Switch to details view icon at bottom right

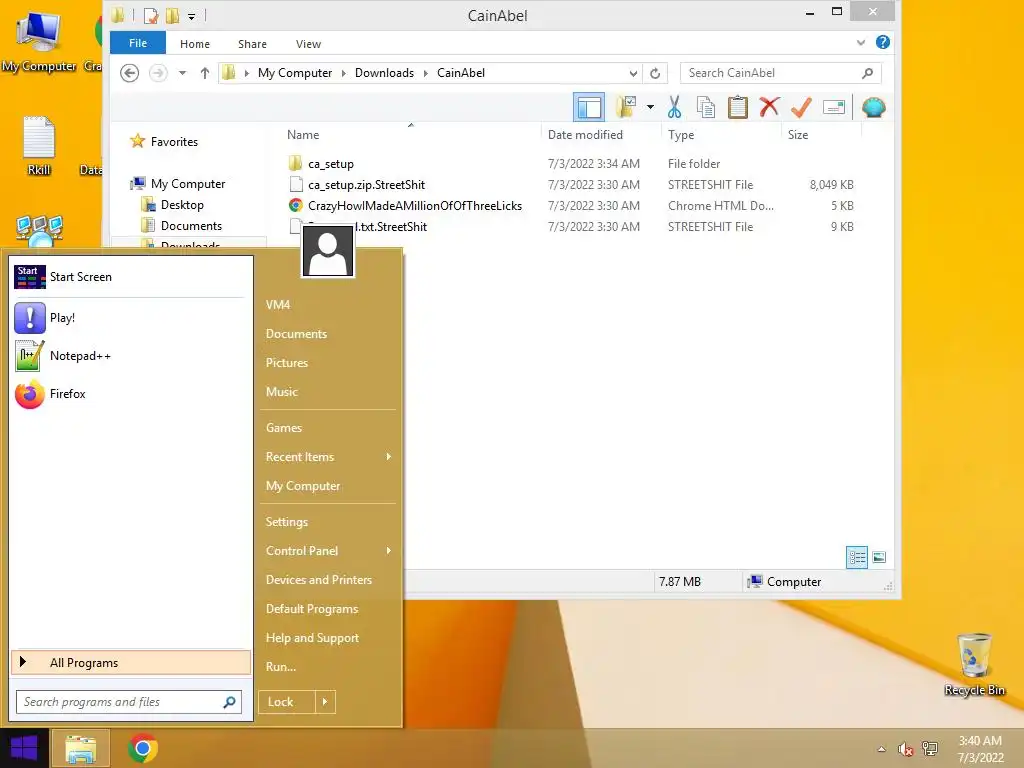(857, 557)
